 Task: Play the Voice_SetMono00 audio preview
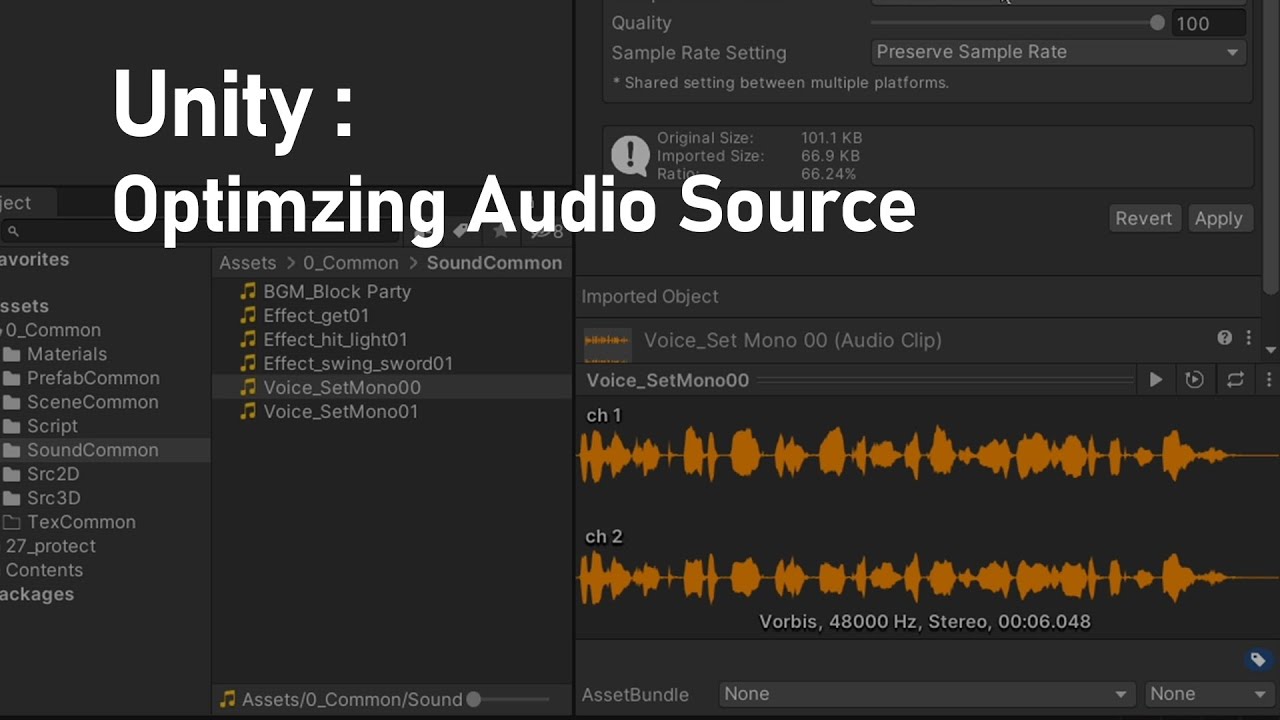click(x=1155, y=380)
